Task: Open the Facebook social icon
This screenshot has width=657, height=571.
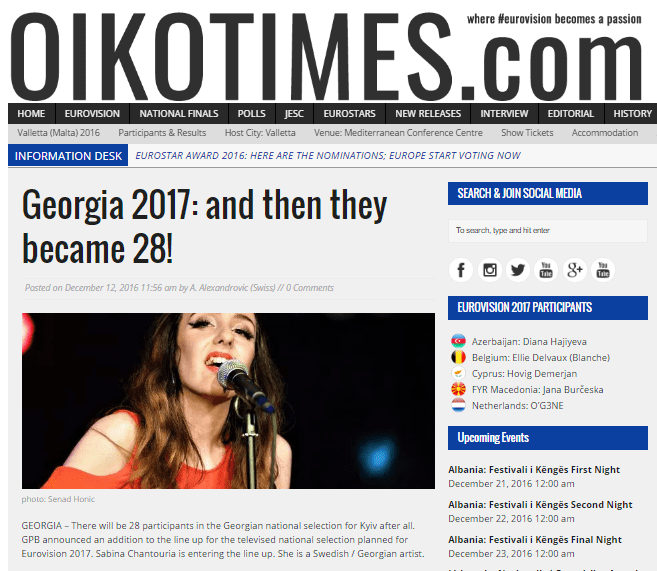Action: pyautogui.click(x=461, y=270)
